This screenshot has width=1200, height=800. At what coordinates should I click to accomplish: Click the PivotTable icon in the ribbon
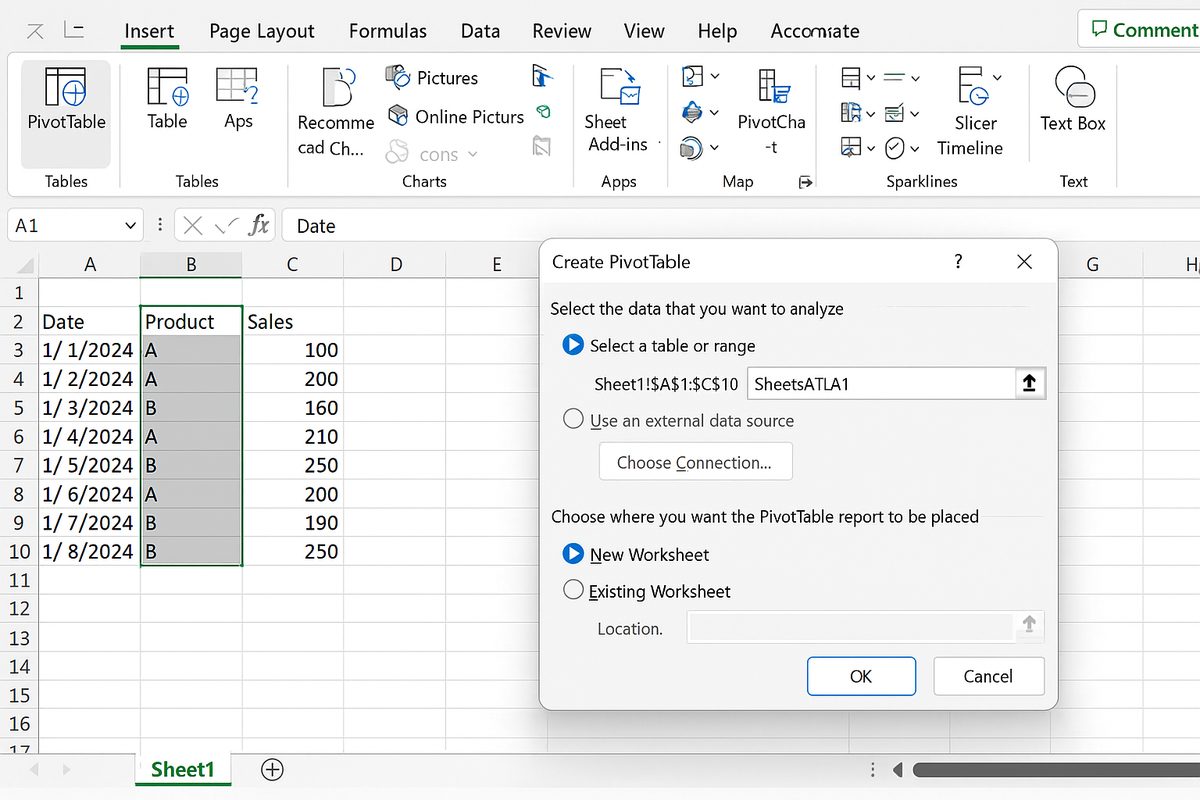66,88
